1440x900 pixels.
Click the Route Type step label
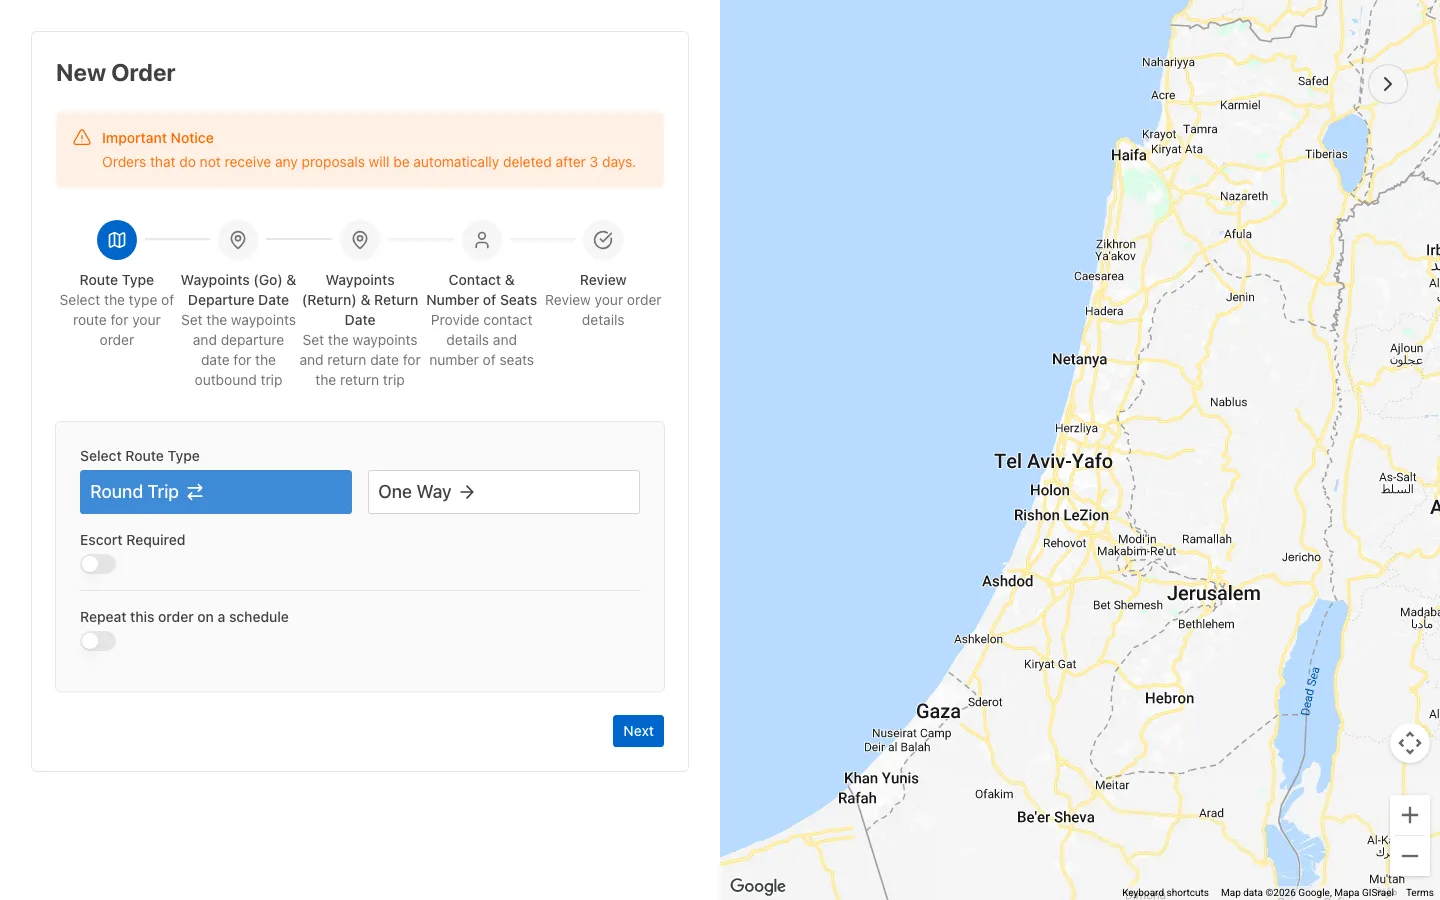click(x=117, y=280)
